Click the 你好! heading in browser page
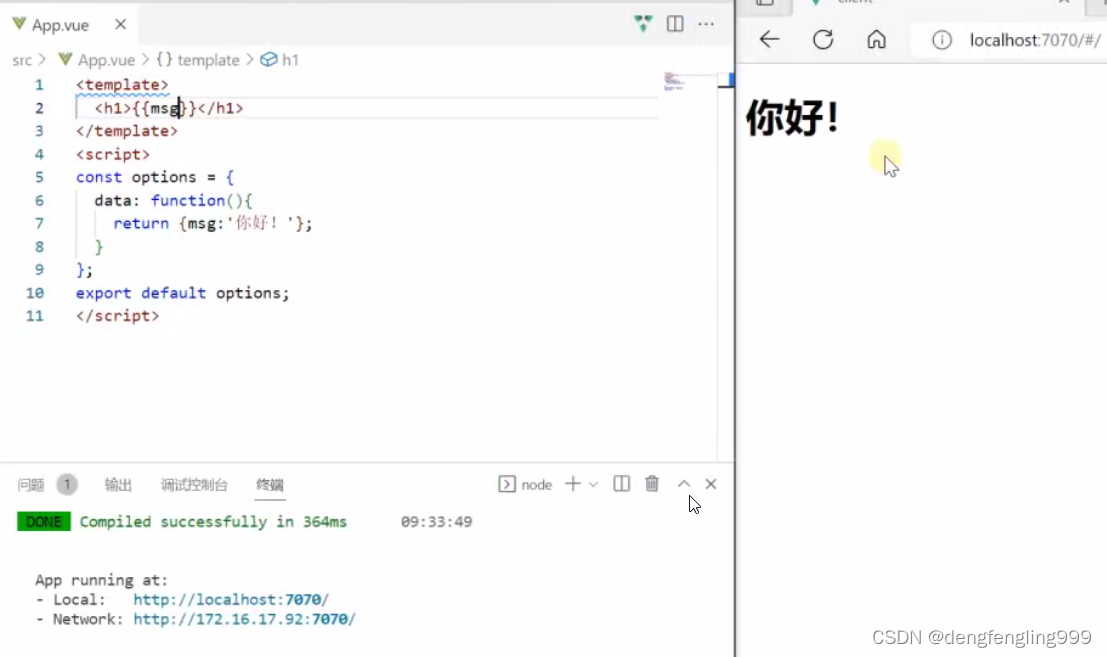 click(793, 117)
